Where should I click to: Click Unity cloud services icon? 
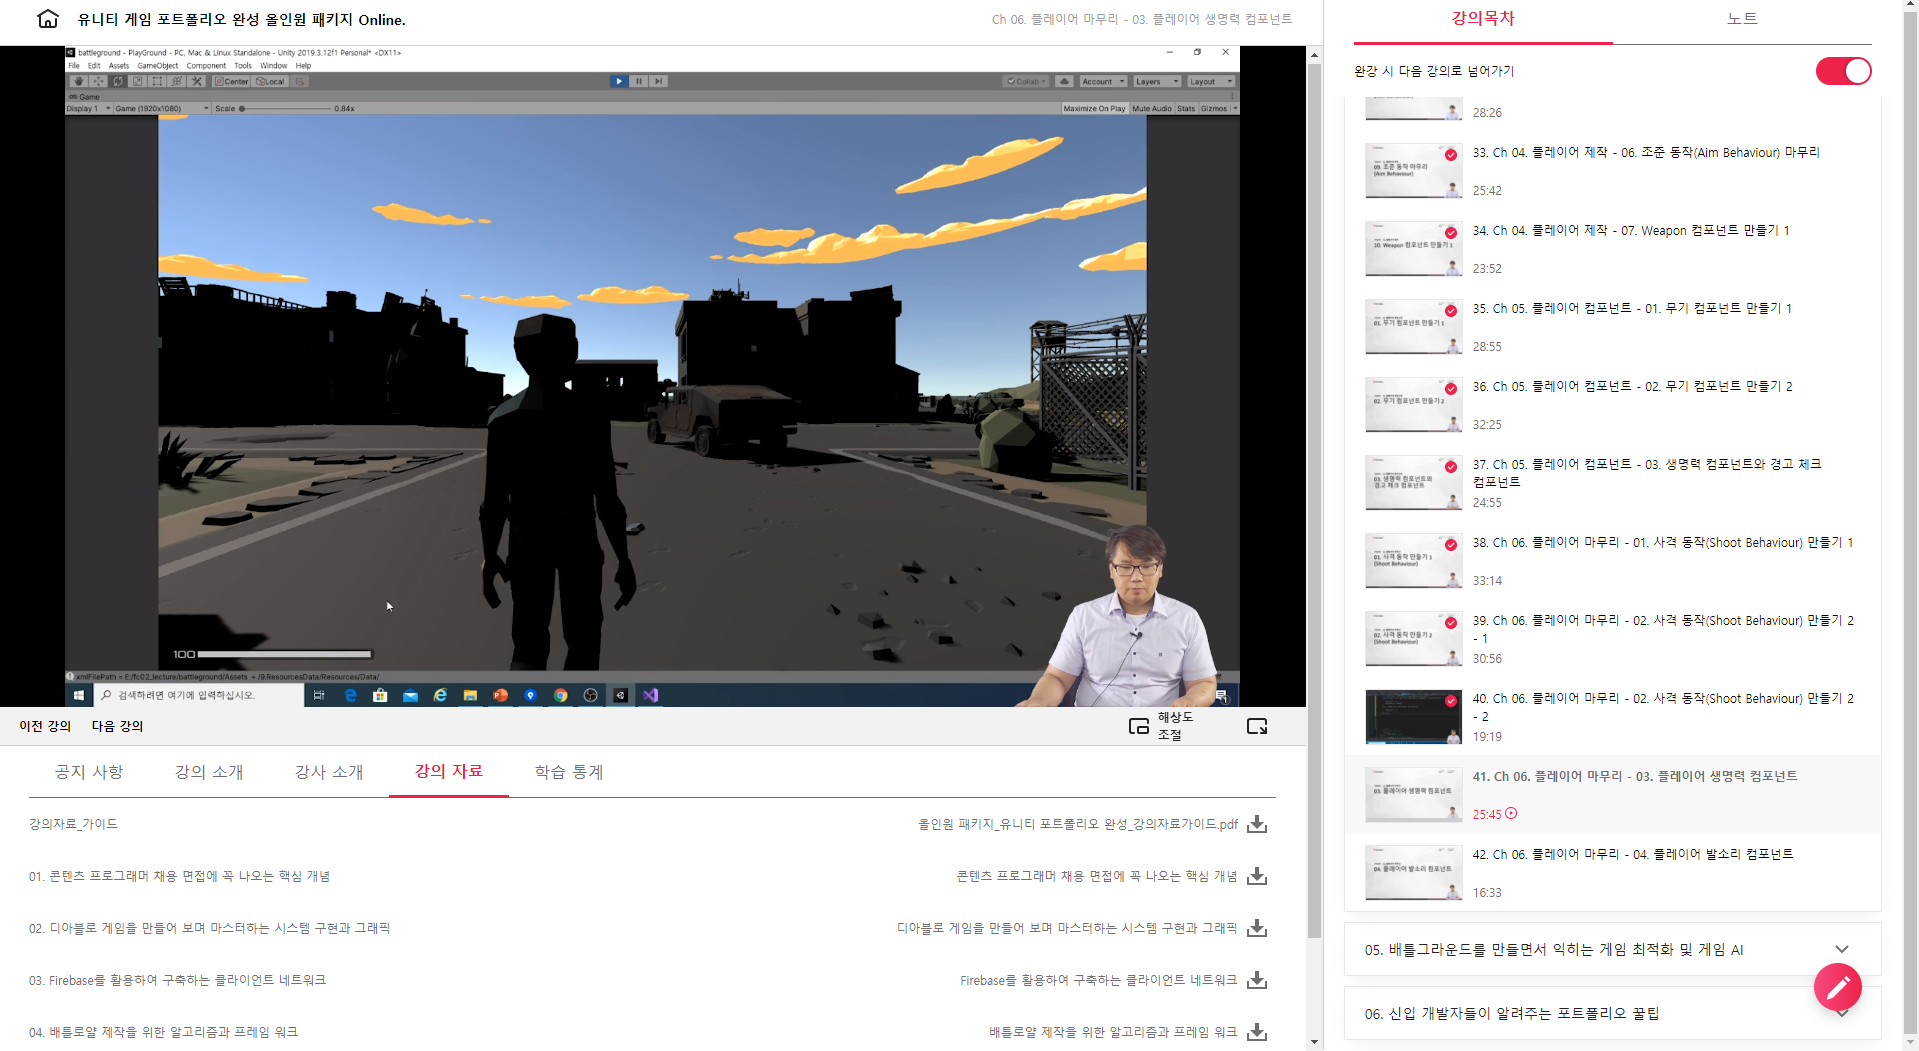click(x=1065, y=81)
